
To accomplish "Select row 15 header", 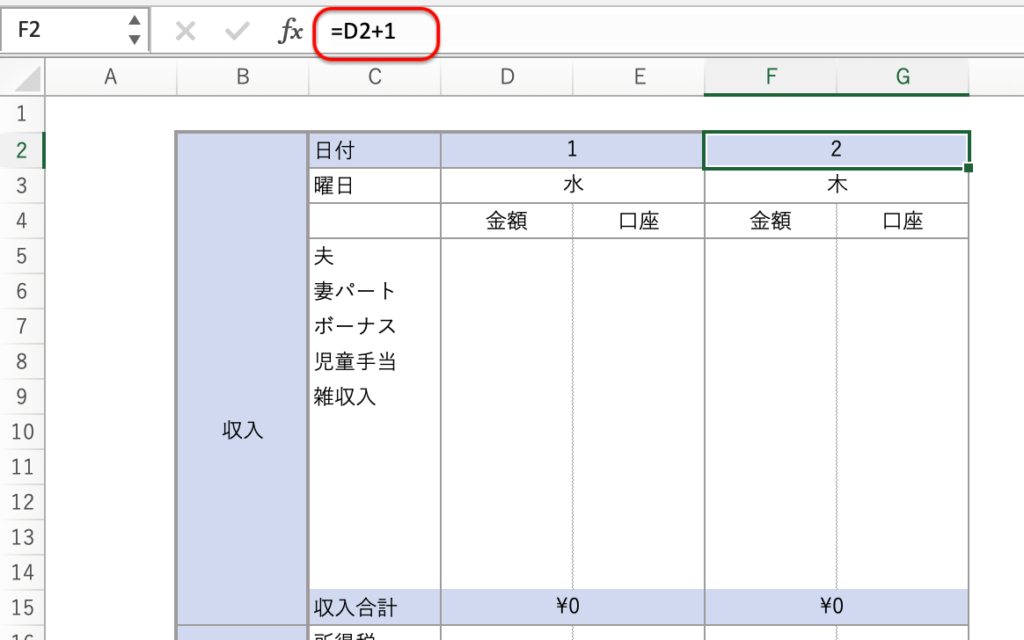I will click(x=22, y=606).
